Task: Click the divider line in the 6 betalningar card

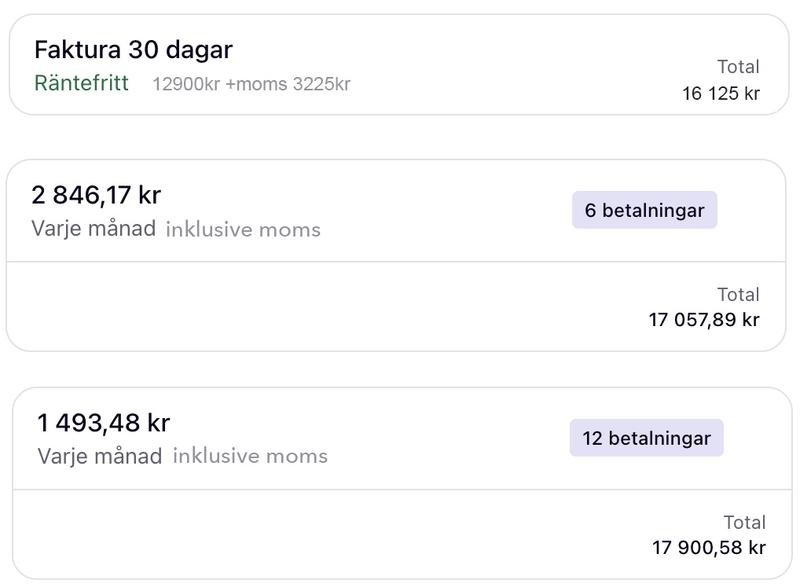Action: (396, 262)
